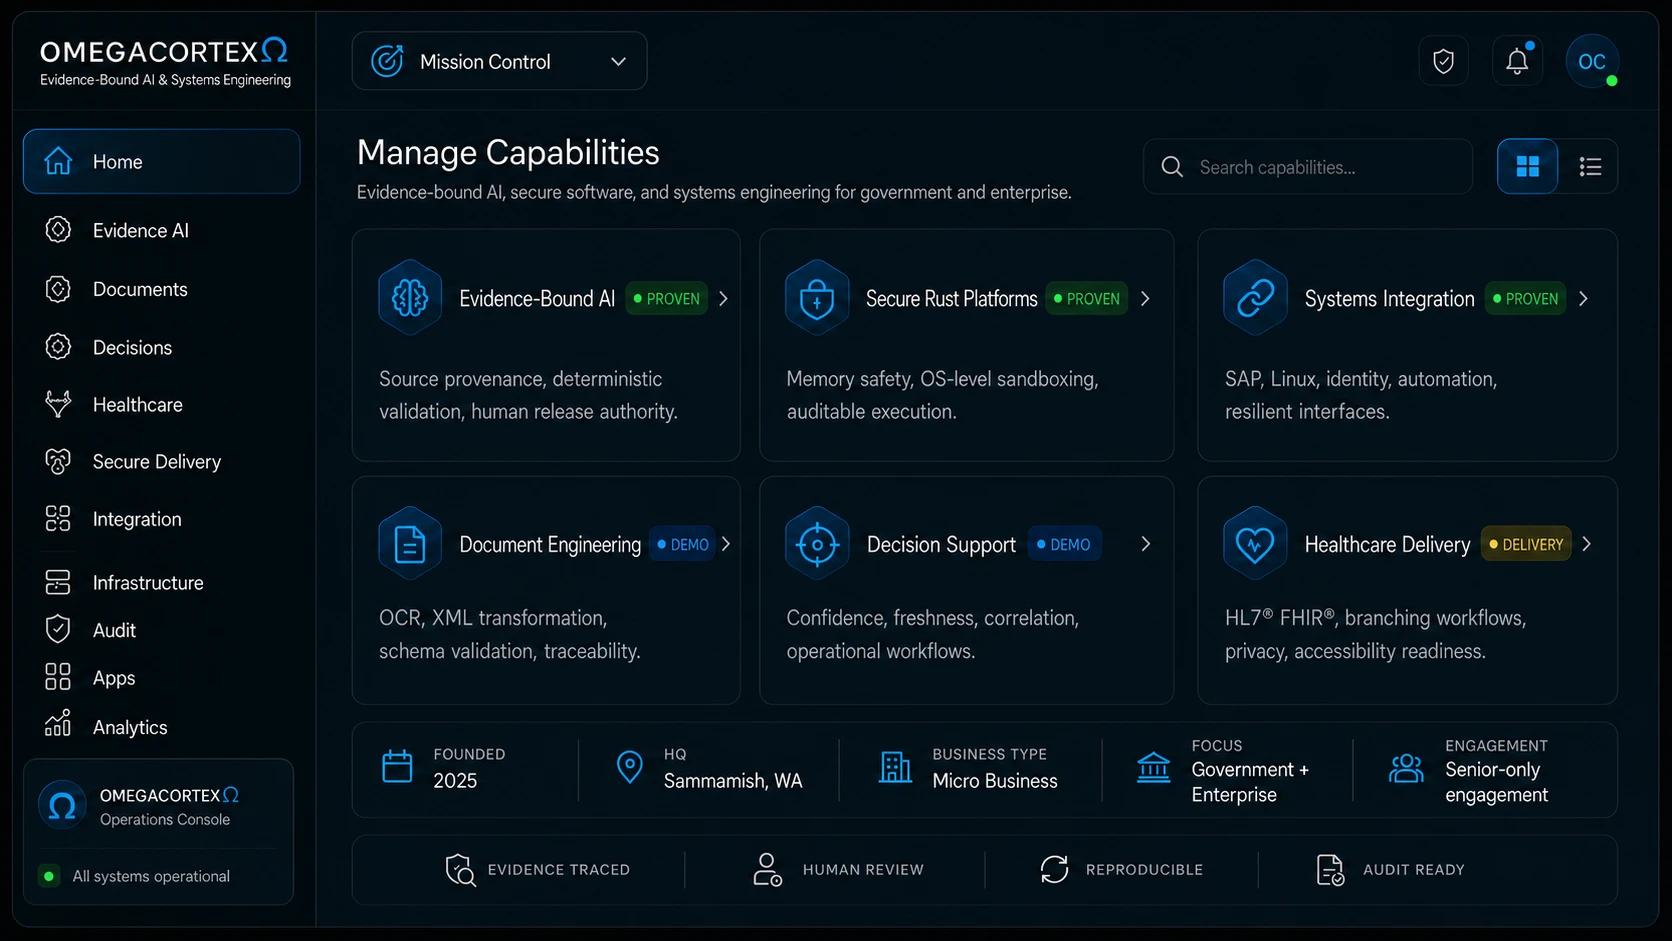Image resolution: width=1672 pixels, height=941 pixels.
Task: Open the Healthcare Delivery title link
Action: pos(1387,544)
